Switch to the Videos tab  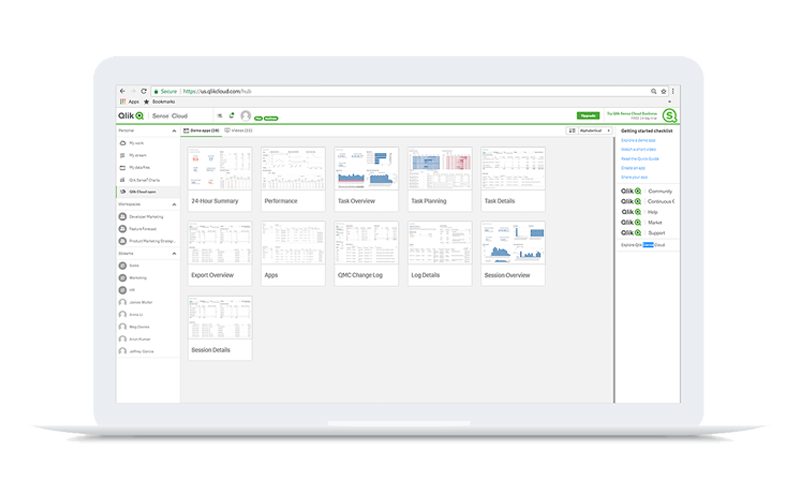(x=239, y=131)
